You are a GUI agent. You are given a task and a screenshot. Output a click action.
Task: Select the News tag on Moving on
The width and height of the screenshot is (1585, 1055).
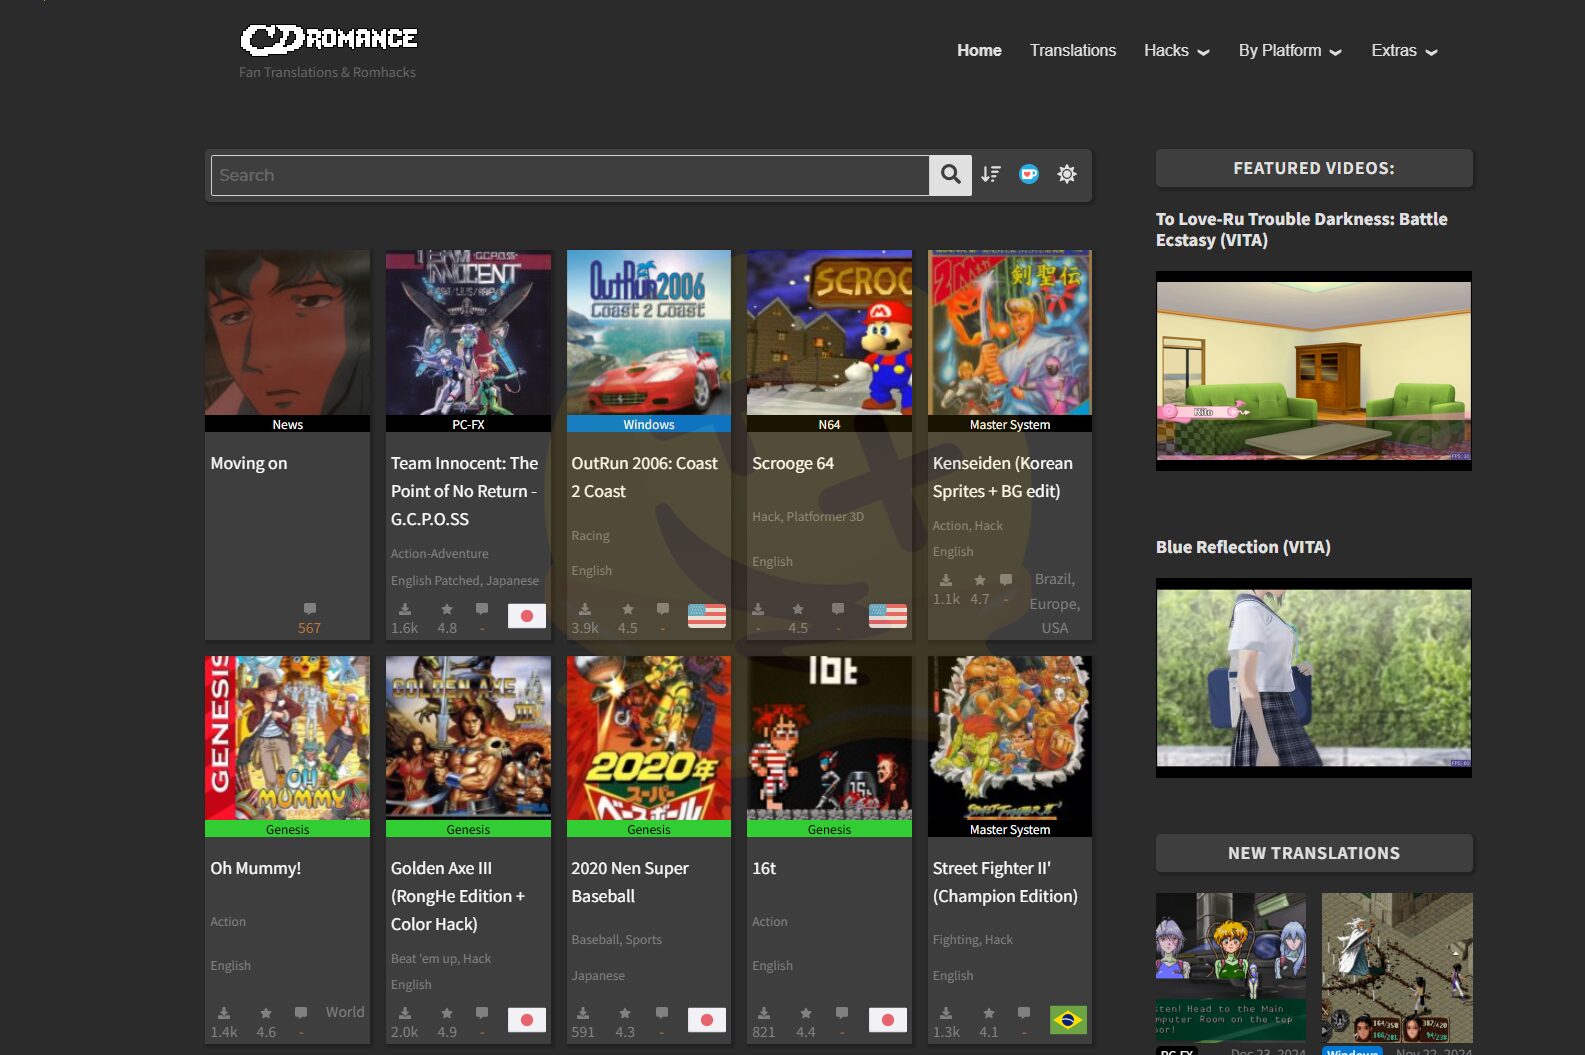point(287,424)
